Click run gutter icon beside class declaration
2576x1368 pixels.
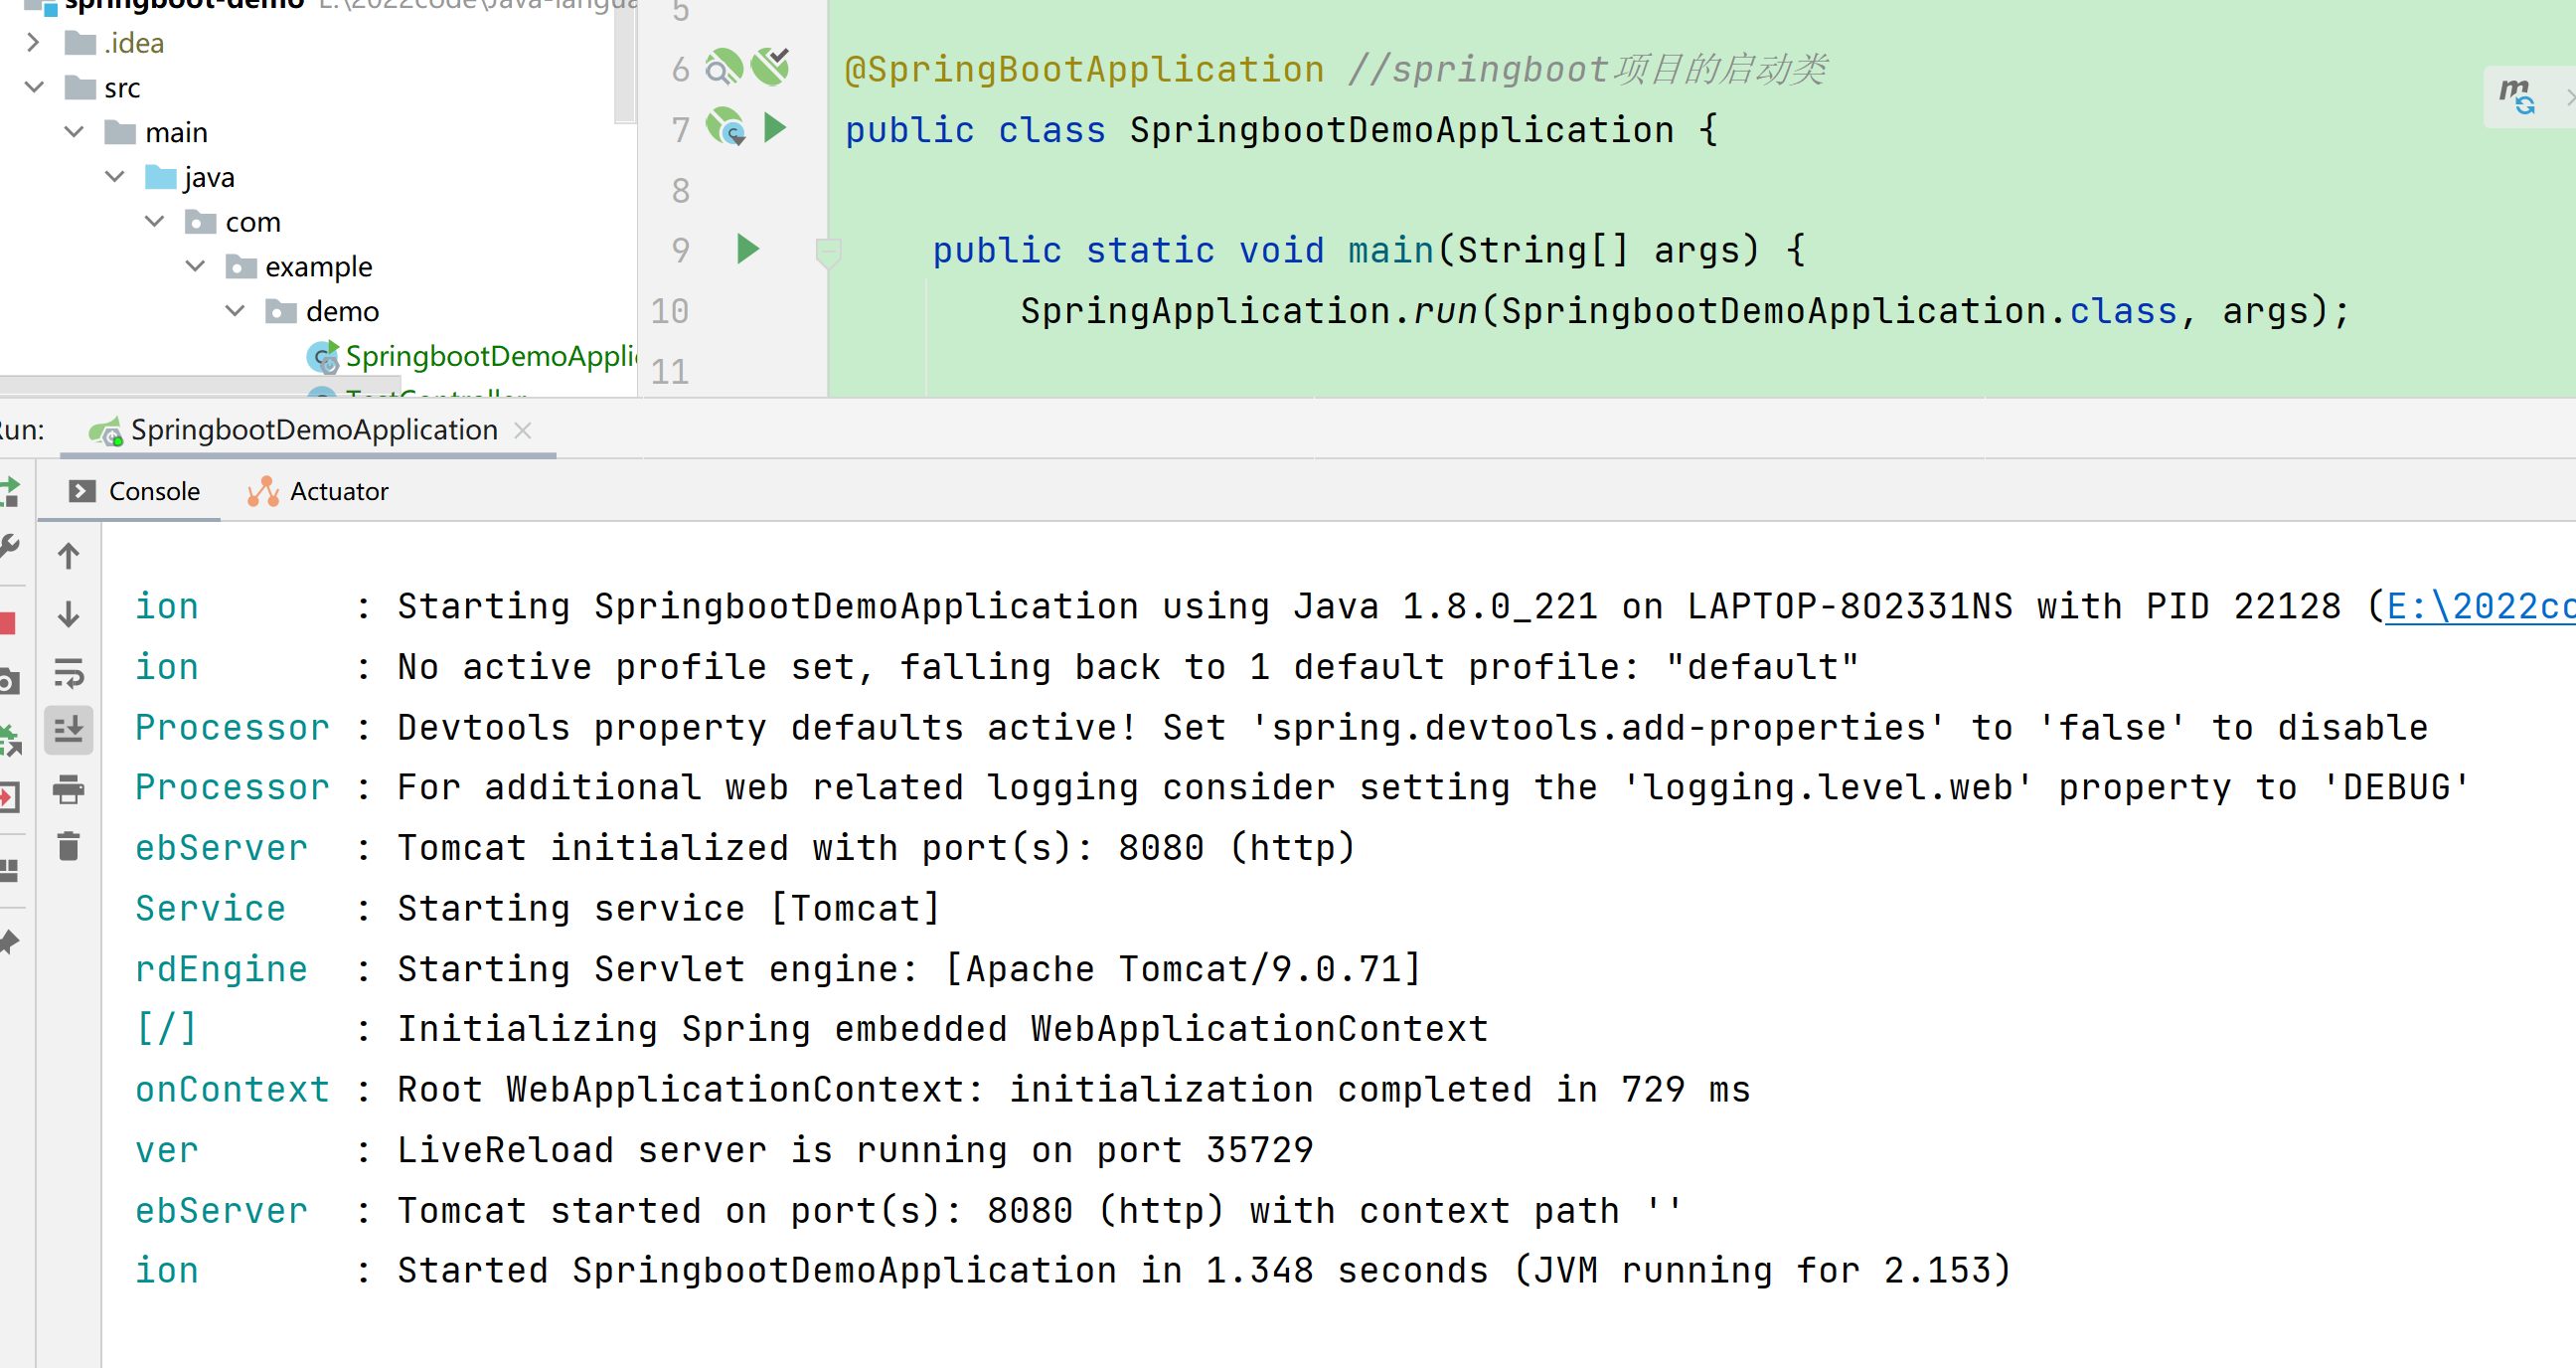[775, 128]
